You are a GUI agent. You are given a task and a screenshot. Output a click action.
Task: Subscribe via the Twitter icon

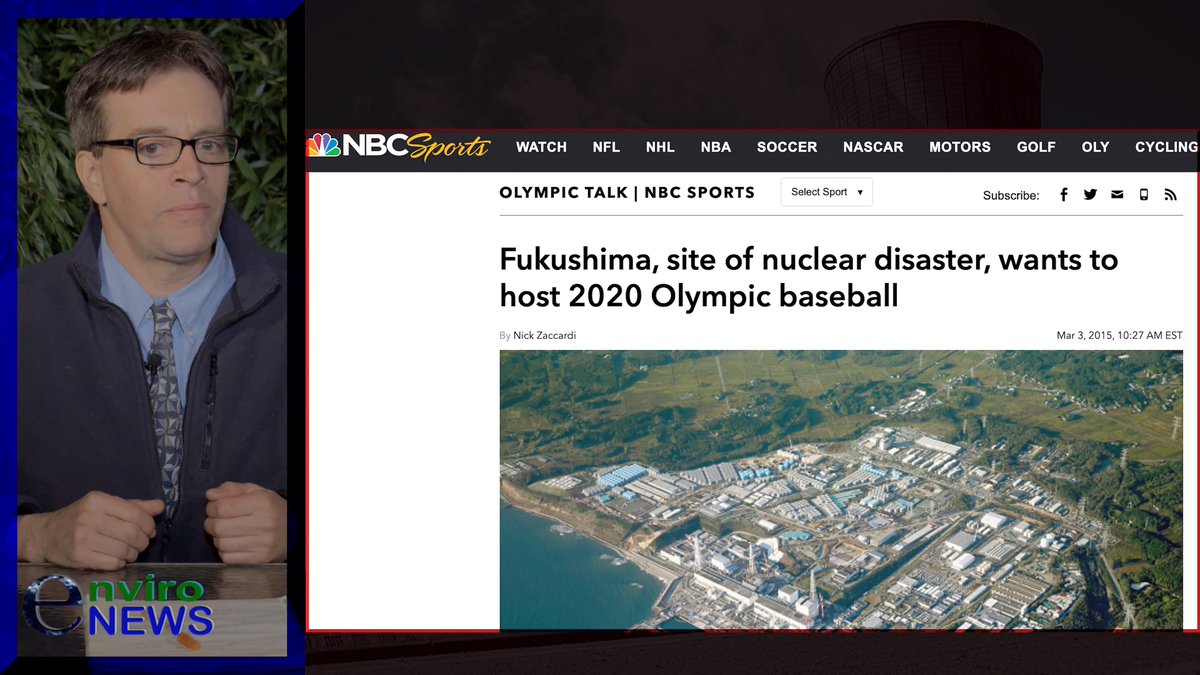pyautogui.click(x=1090, y=194)
